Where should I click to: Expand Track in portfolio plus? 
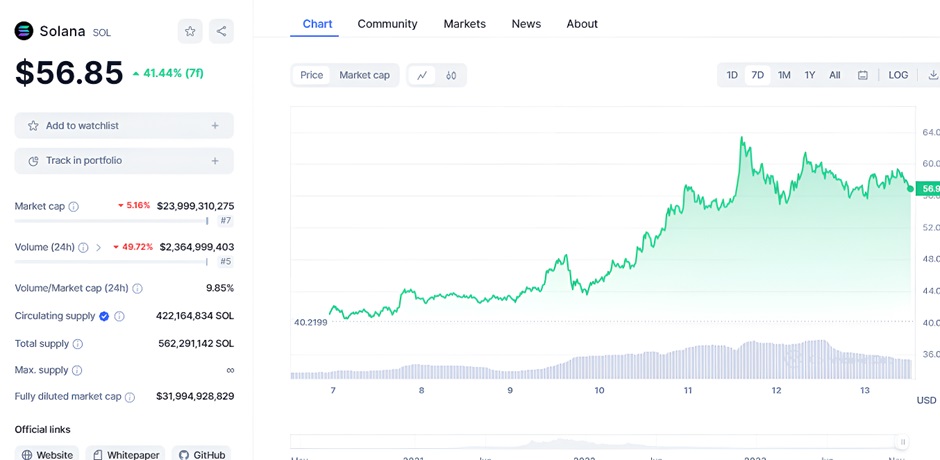click(215, 161)
